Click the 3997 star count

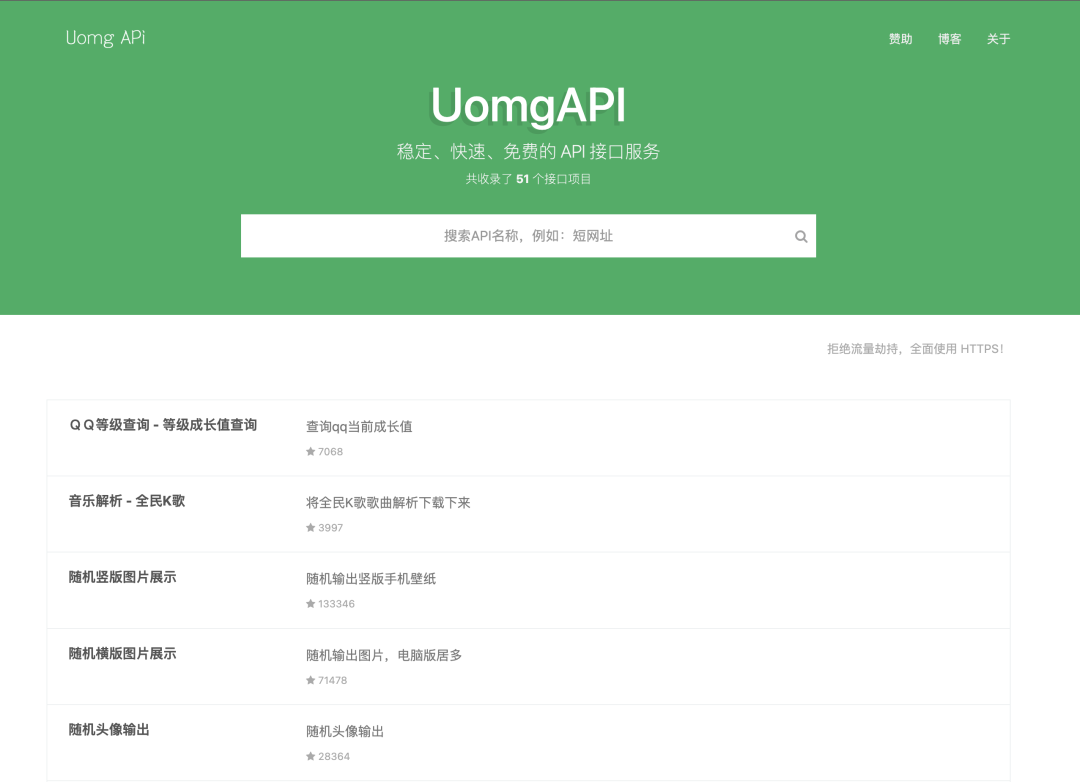pos(331,528)
